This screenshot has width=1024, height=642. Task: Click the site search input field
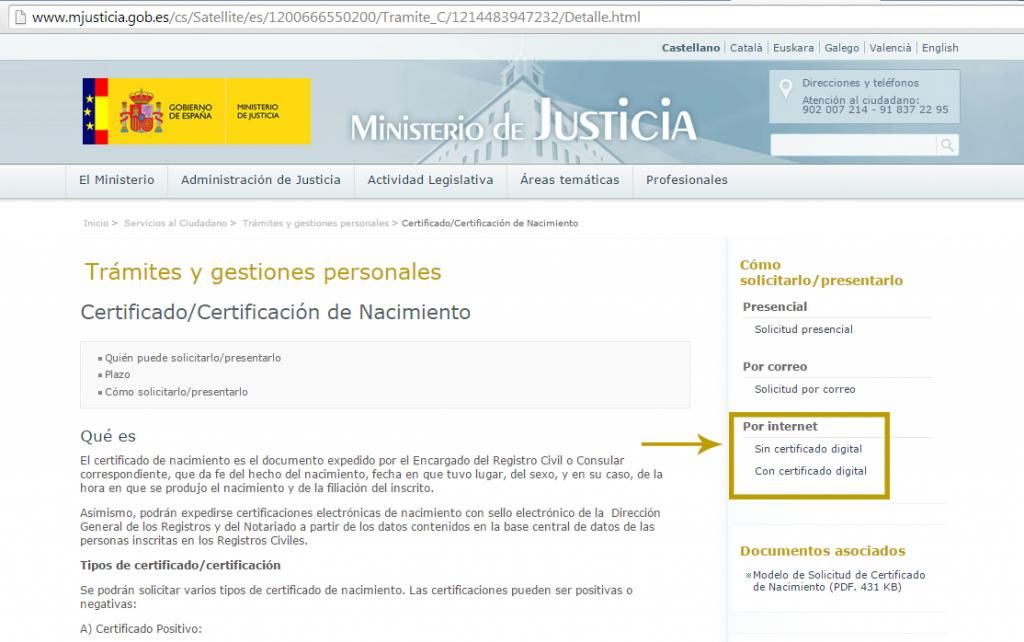pyautogui.click(x=854, y=145)
